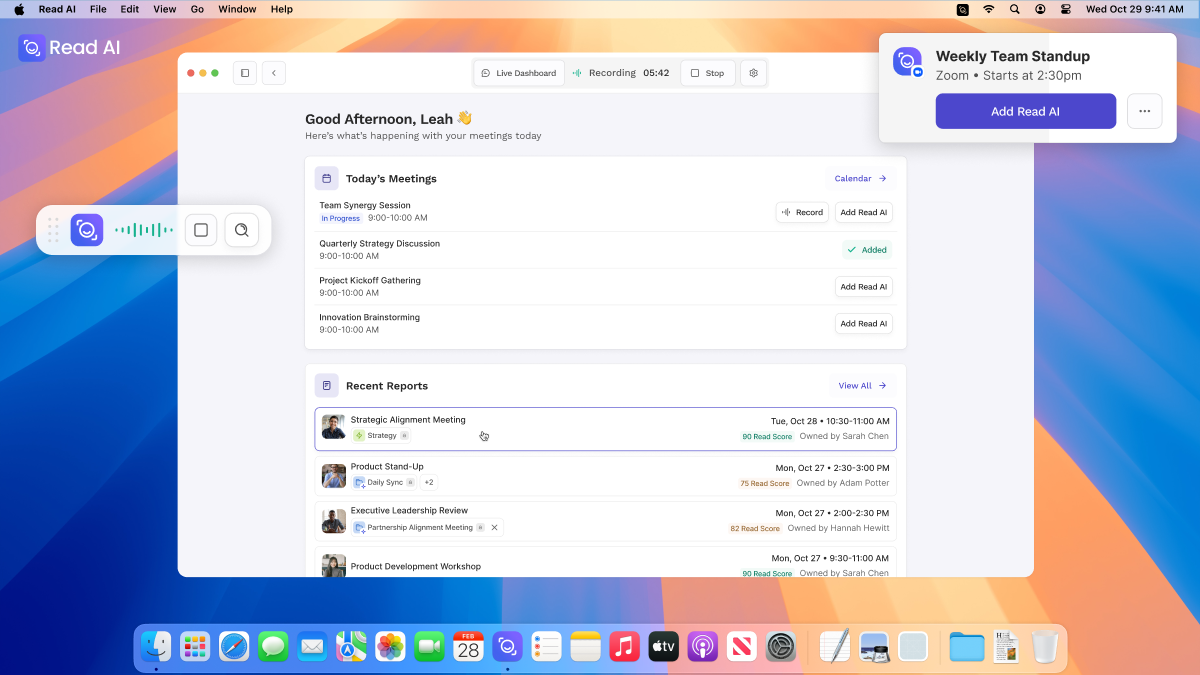Click the Read AI status icon in the menu bar

click(962, 9)
